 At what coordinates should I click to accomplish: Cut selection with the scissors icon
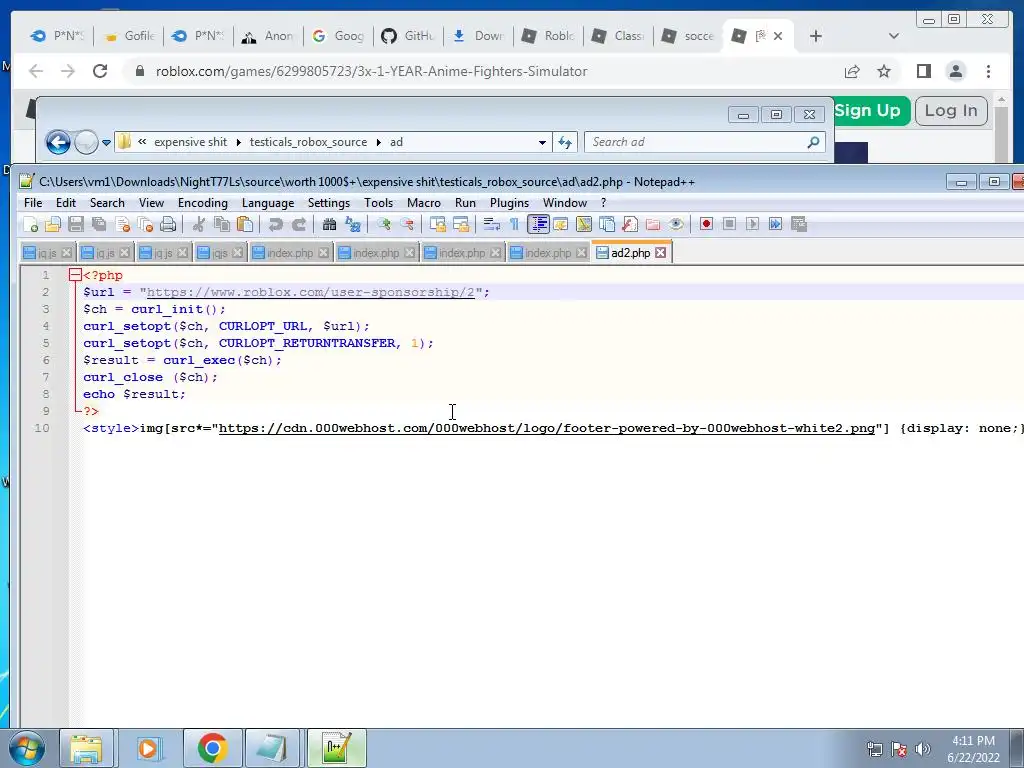(199, 225)
